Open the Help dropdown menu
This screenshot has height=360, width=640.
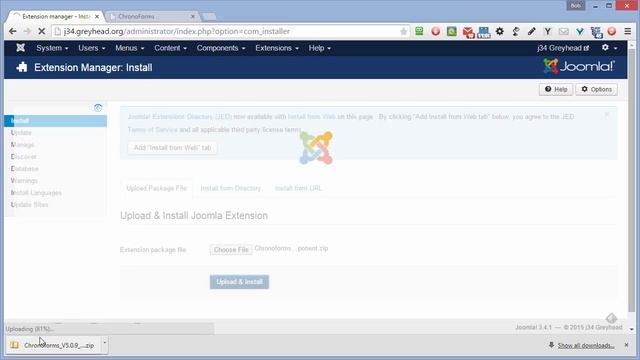[320, 48]
